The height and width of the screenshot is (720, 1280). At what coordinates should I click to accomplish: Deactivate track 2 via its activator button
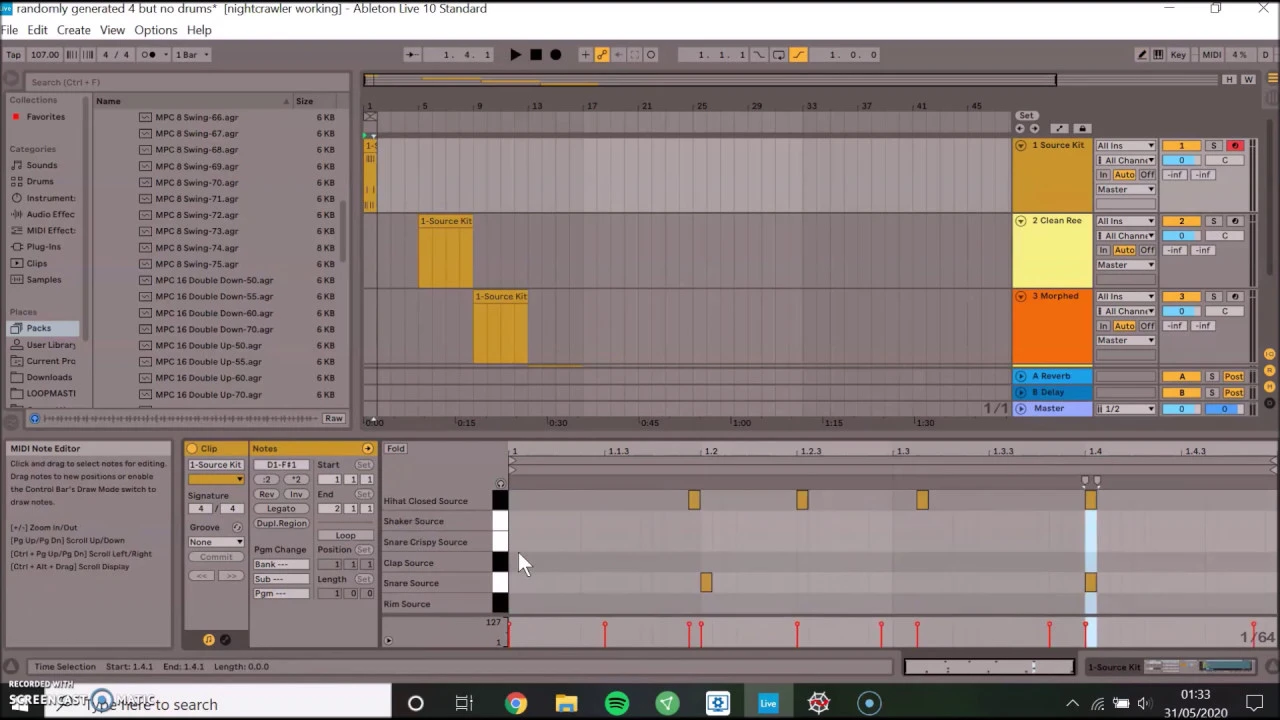click(1181, 221)
